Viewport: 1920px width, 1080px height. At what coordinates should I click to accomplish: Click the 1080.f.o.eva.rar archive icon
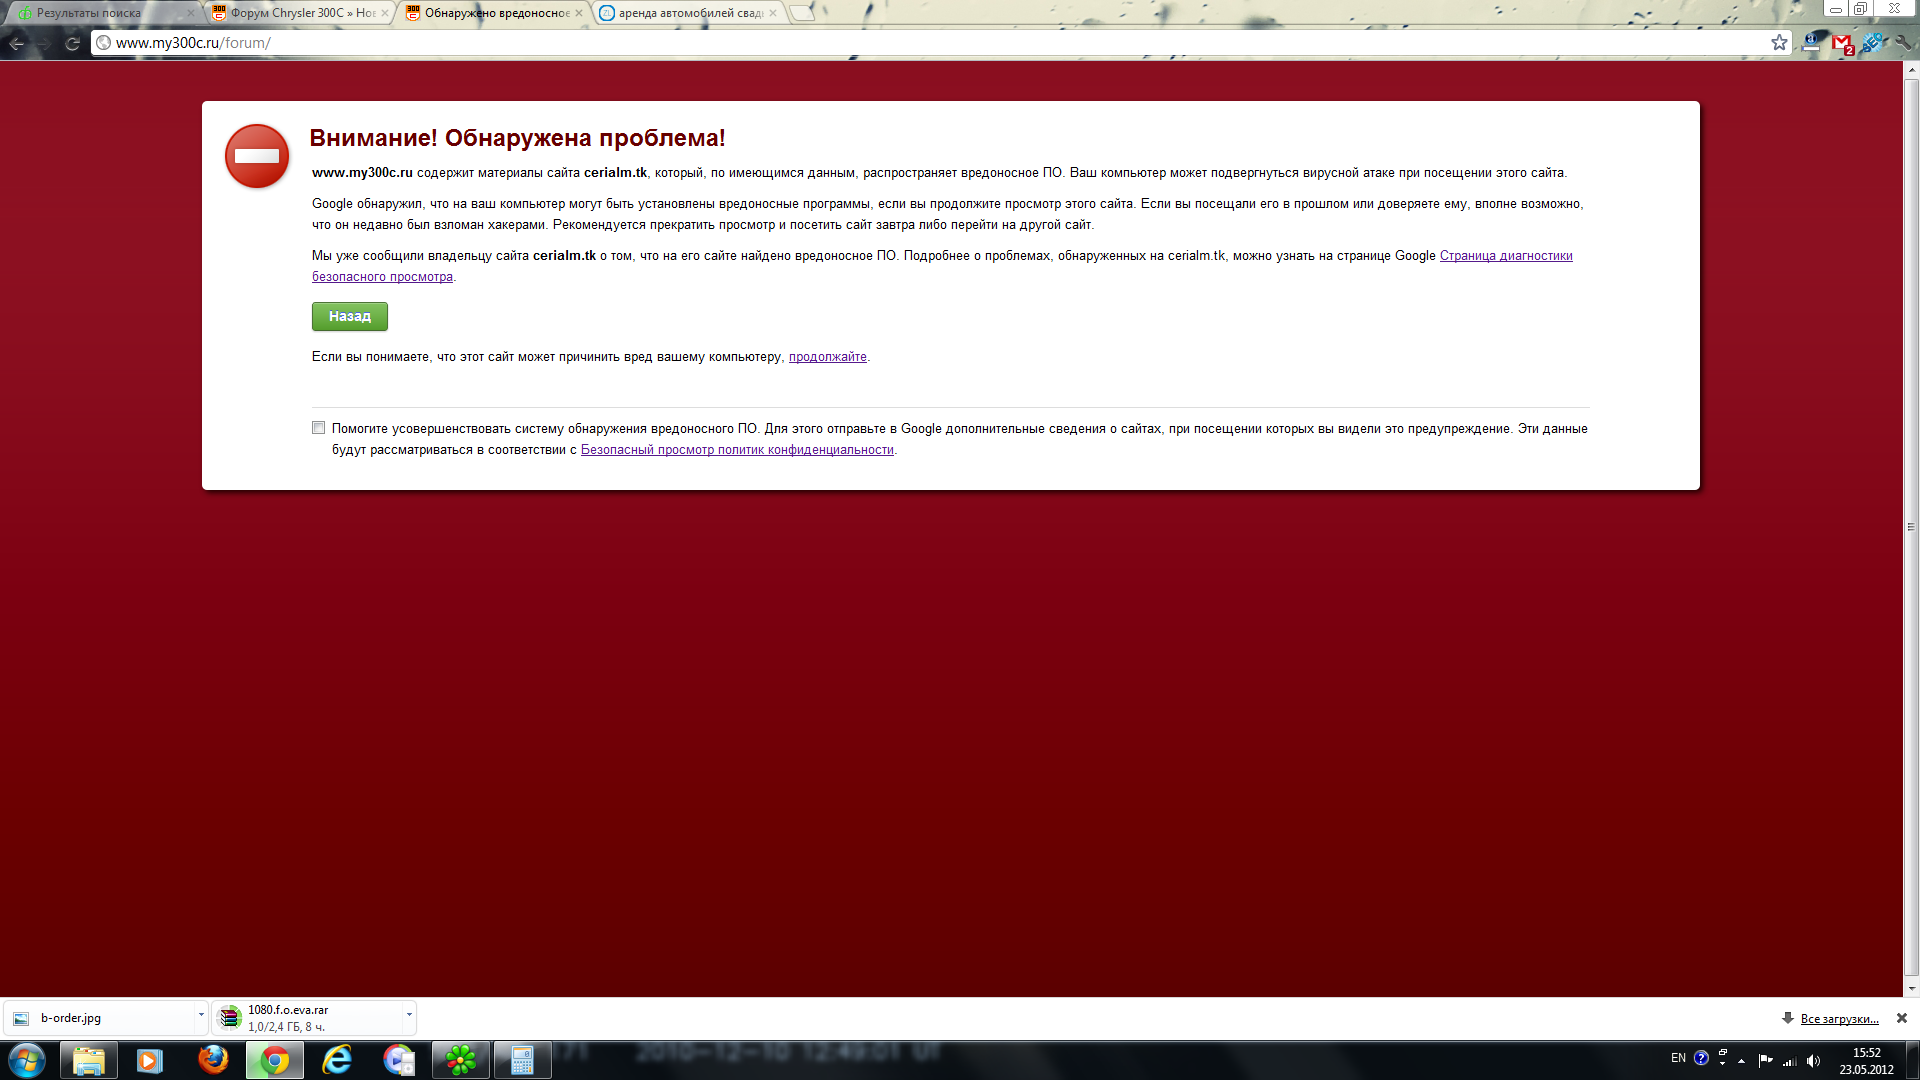(x=230, y=1018)
